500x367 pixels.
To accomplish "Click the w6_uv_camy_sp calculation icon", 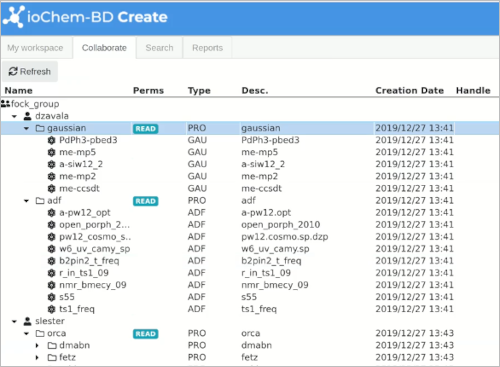I will click(51, 249).
